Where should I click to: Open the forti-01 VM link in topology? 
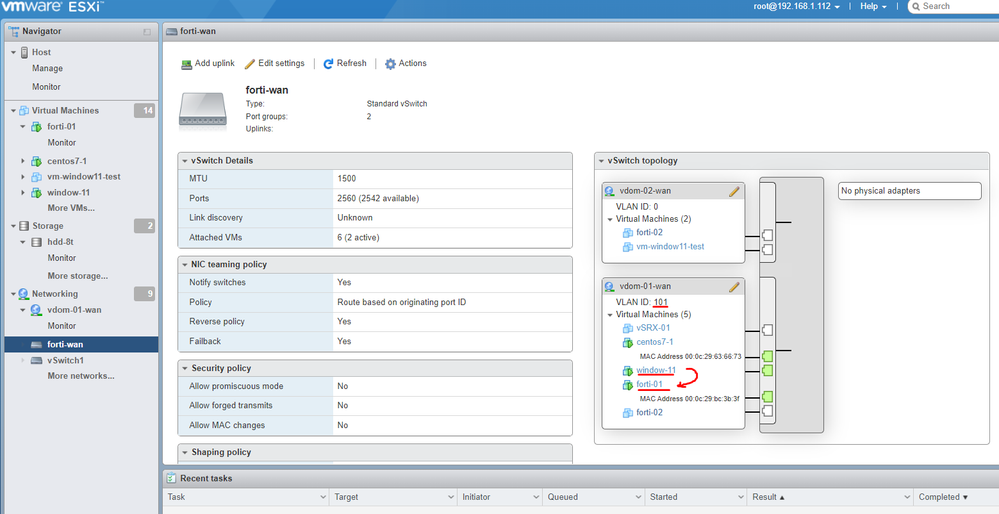click(650, 385)
